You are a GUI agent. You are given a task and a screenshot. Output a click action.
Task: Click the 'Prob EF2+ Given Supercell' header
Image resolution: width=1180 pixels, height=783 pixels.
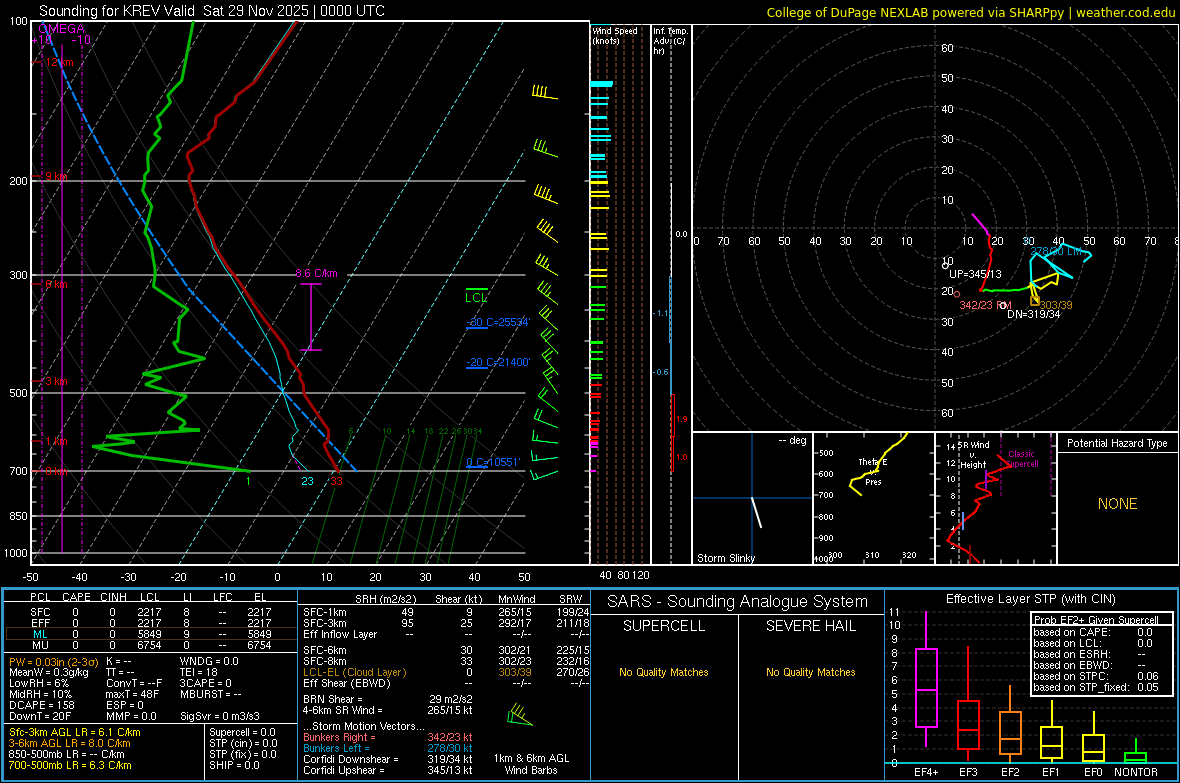pyautogui.click(x=1096, y=620)
